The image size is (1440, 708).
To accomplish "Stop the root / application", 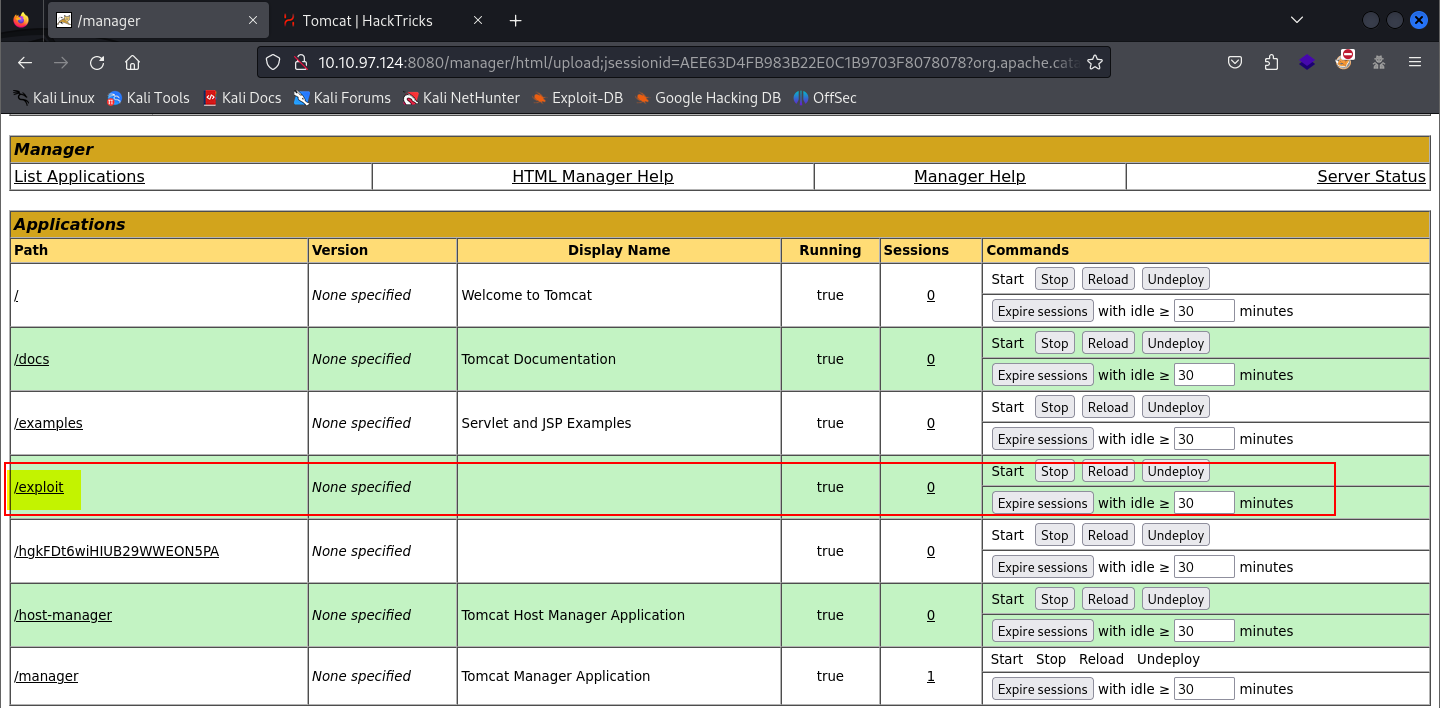I will [x=1054, y=279].
